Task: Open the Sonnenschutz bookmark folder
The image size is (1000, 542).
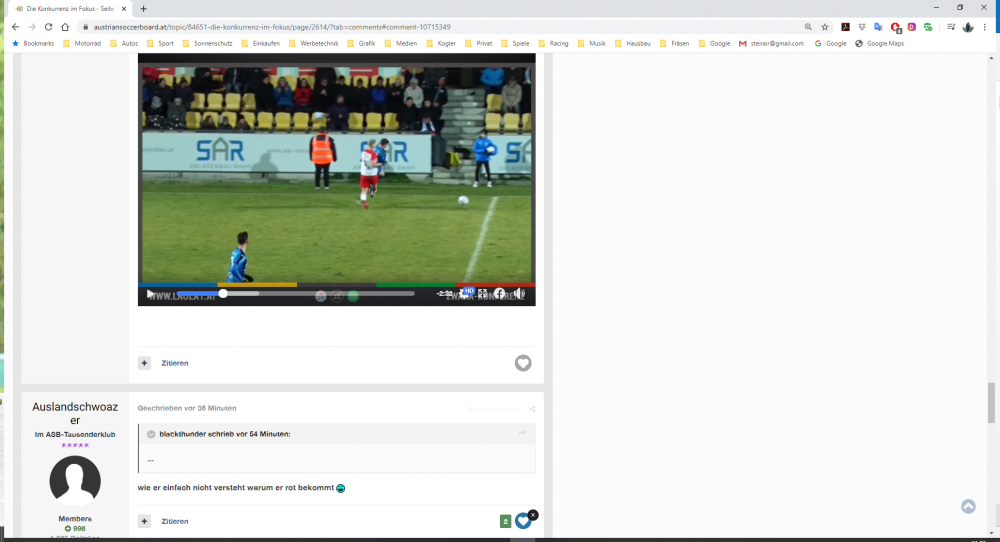Action: [207, 43]
